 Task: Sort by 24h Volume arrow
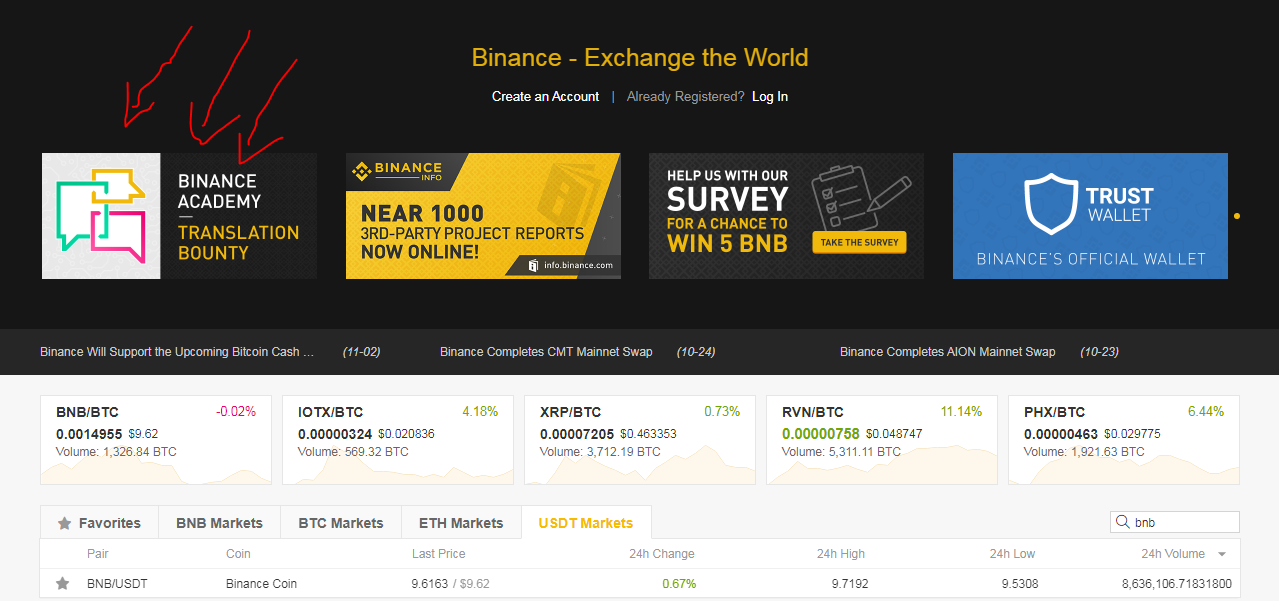1221,554
